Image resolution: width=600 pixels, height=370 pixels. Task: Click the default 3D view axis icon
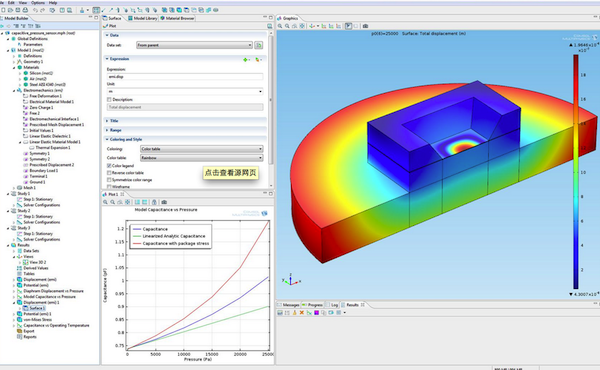point(312,26)
